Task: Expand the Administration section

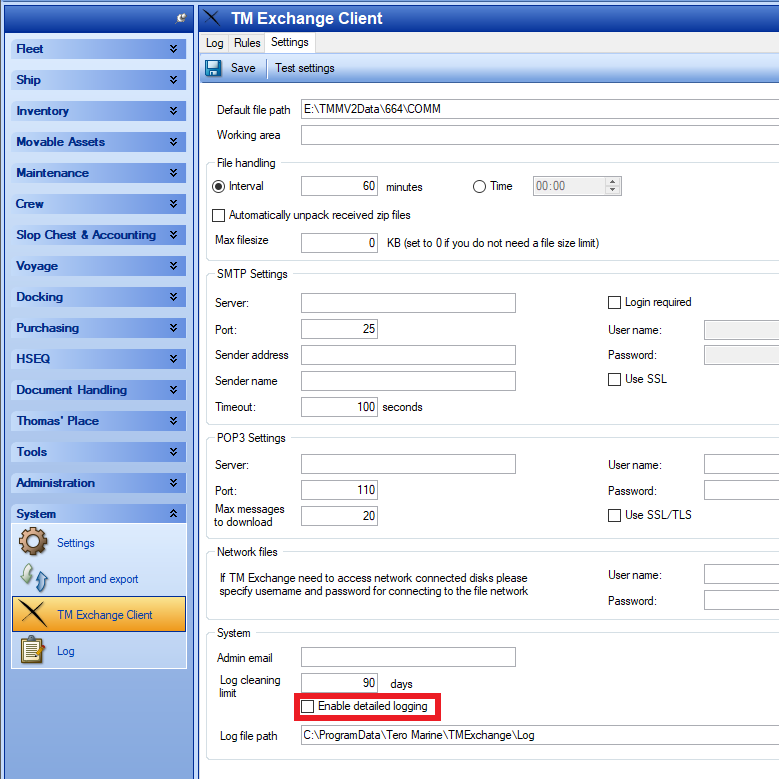Action: 98,483
